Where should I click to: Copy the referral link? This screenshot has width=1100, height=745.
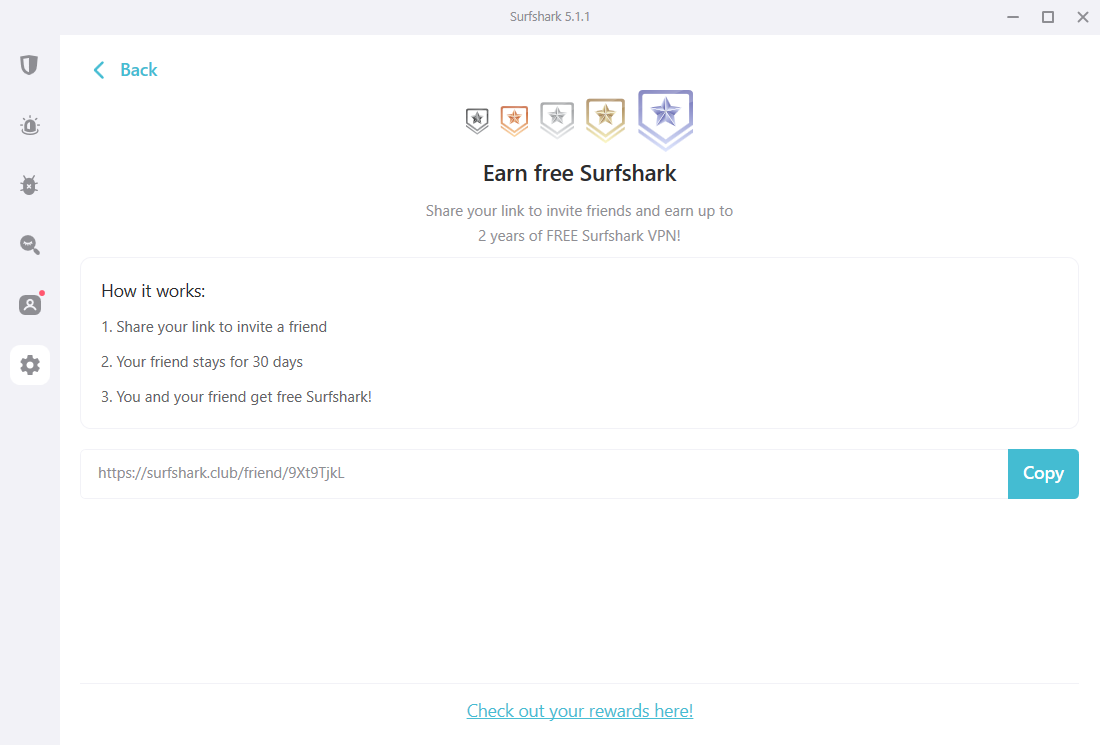click(1042, 474)
